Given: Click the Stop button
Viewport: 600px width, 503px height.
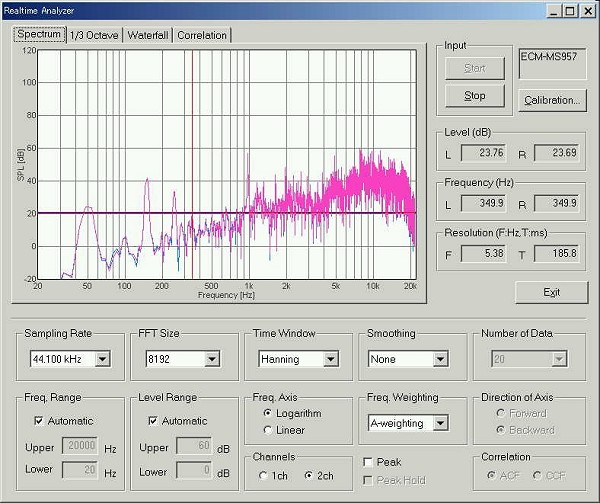Looking at the screenshot, I should point(474,96).
